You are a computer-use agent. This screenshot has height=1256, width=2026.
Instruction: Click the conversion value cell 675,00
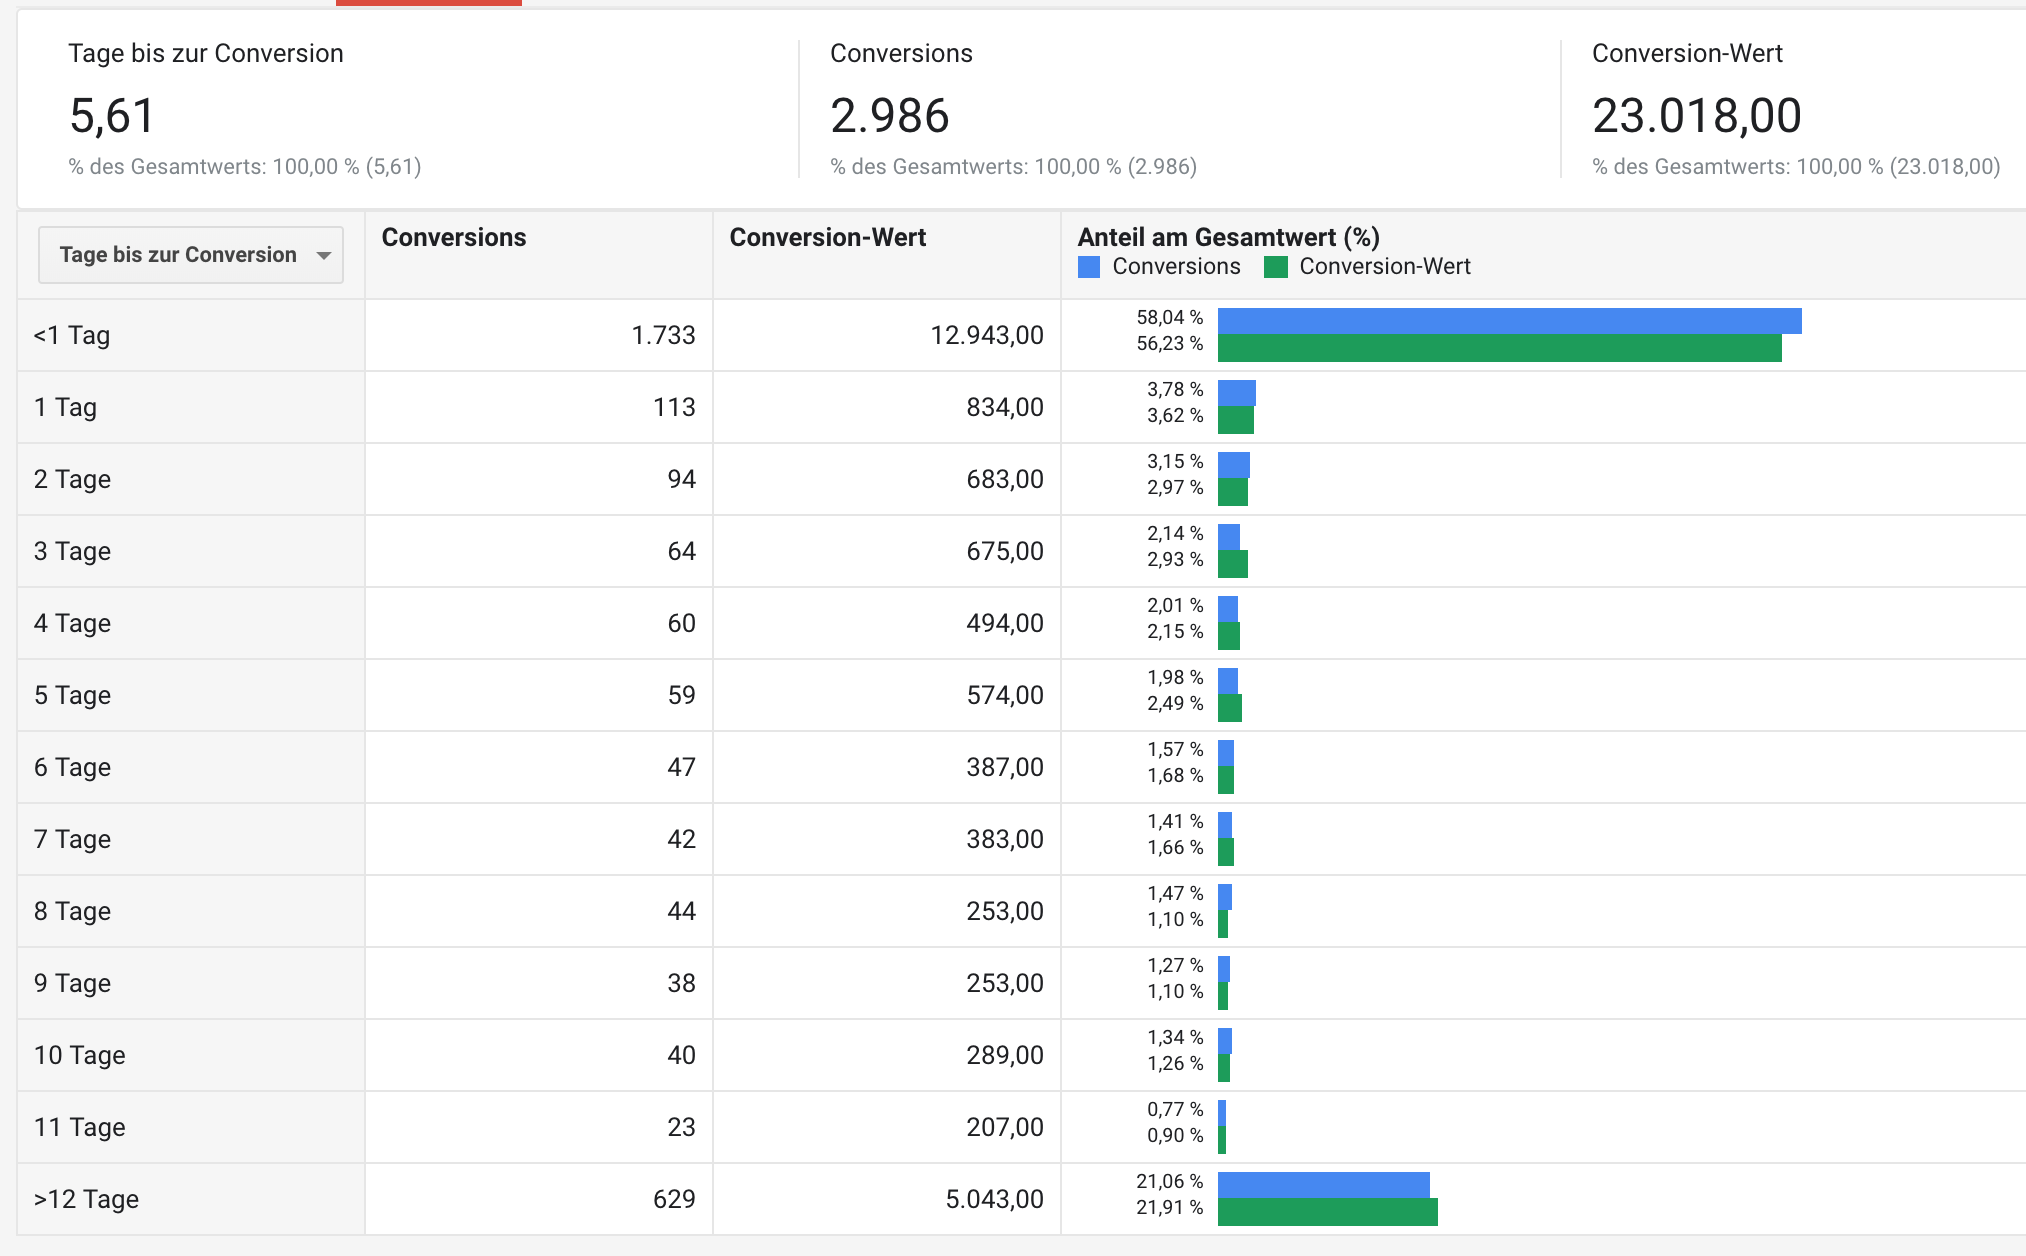pyautogui.click(x=1005, y=551)
